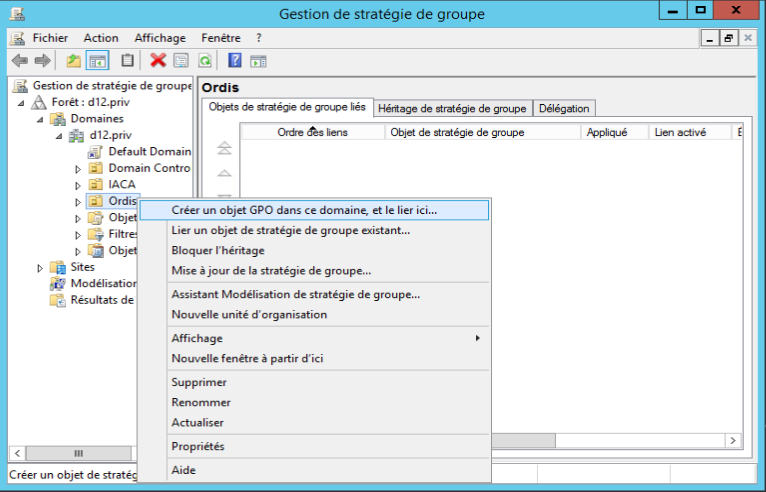Select Default Domain policy in tree
Screen dimensions: 766x492
click(x=148, y=152)
